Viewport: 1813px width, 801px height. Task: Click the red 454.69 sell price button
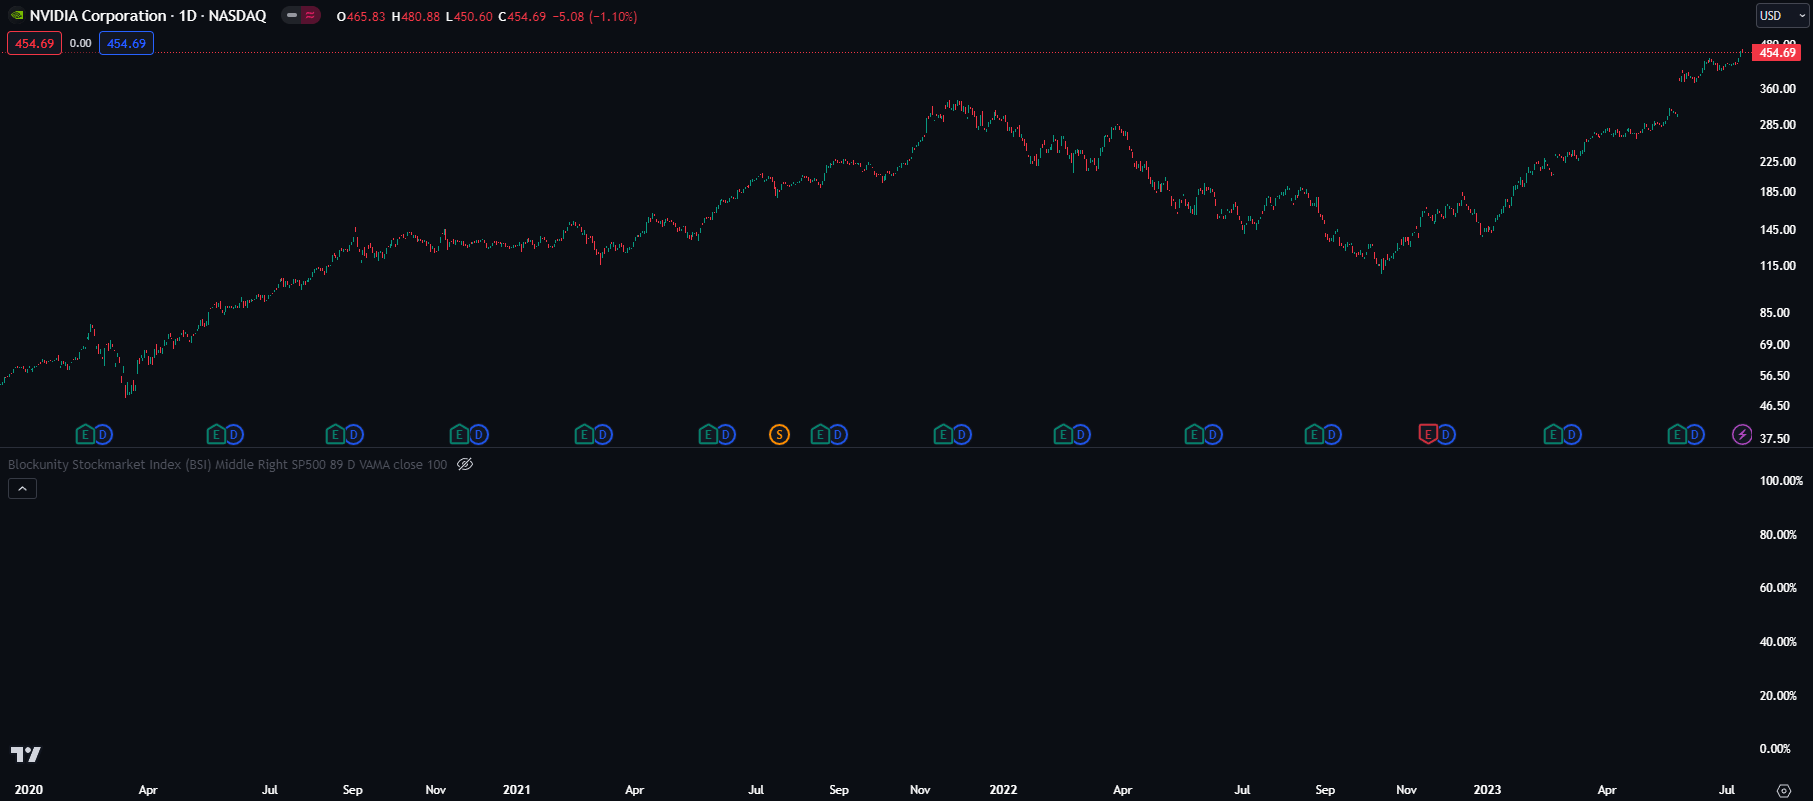[34, 44]
